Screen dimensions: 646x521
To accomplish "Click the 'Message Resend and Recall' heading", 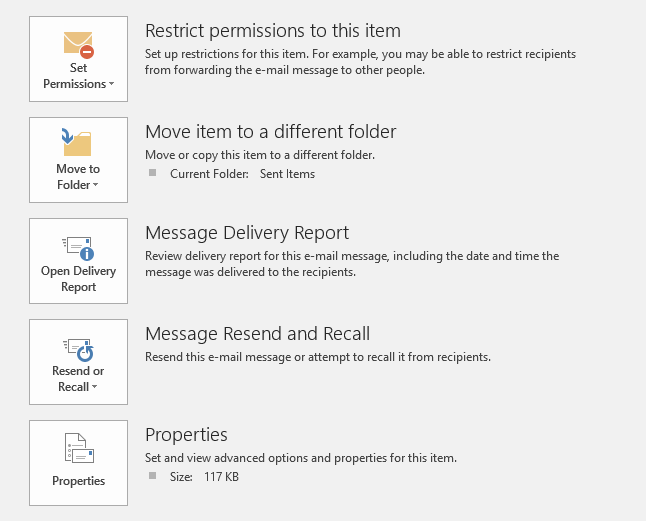I will coord(257,334).
